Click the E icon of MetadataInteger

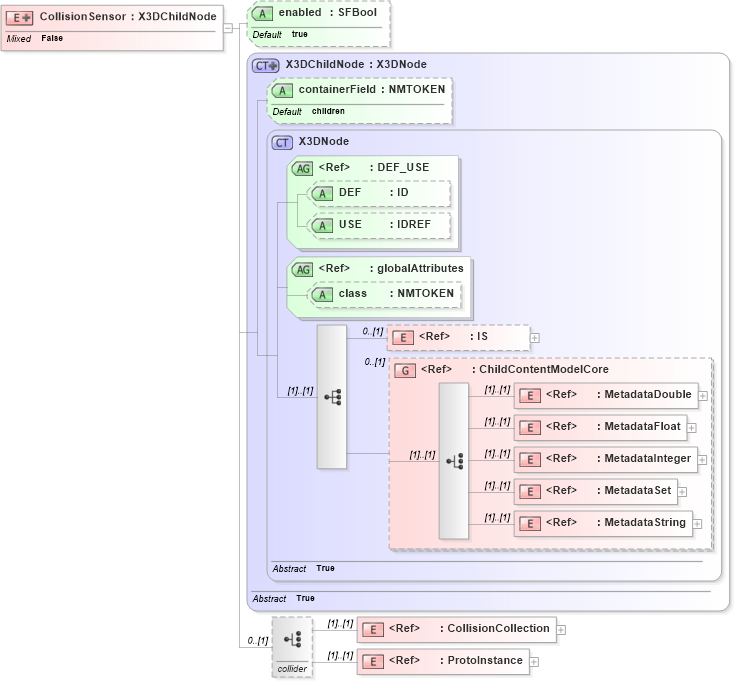tap(530, 460)
